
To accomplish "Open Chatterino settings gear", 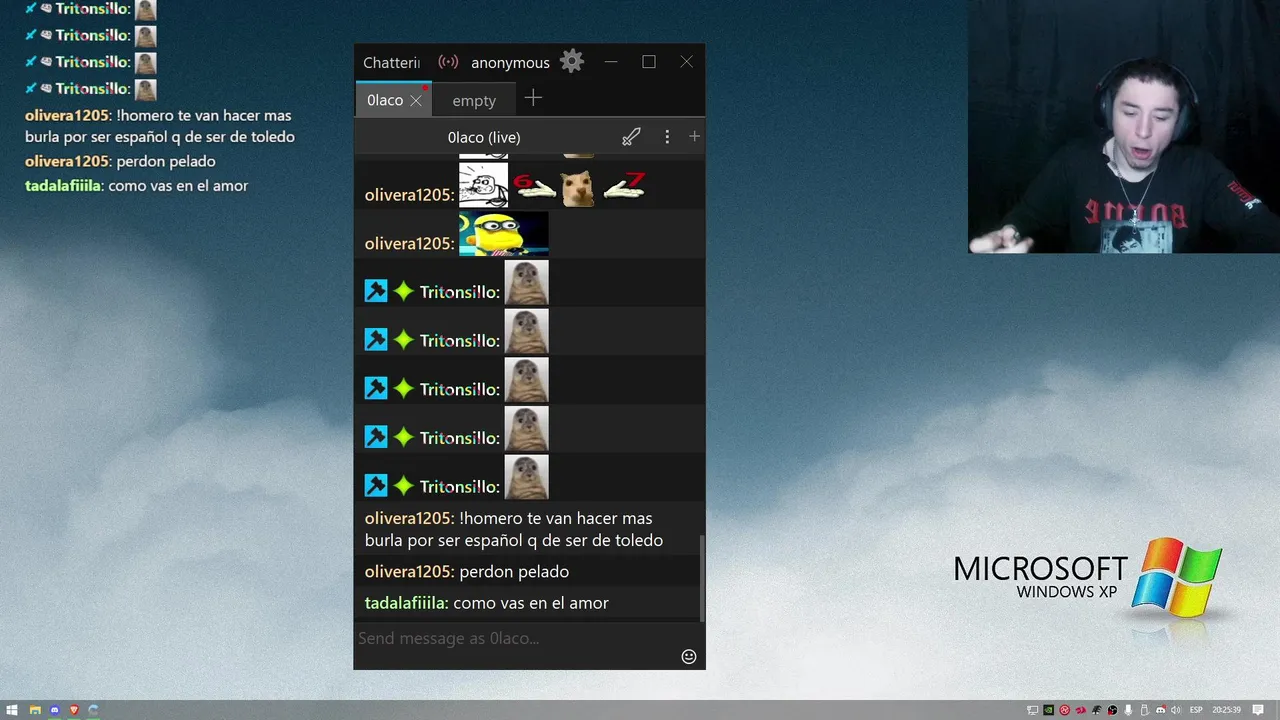I will pyautogui.click(x=572, y=62).
